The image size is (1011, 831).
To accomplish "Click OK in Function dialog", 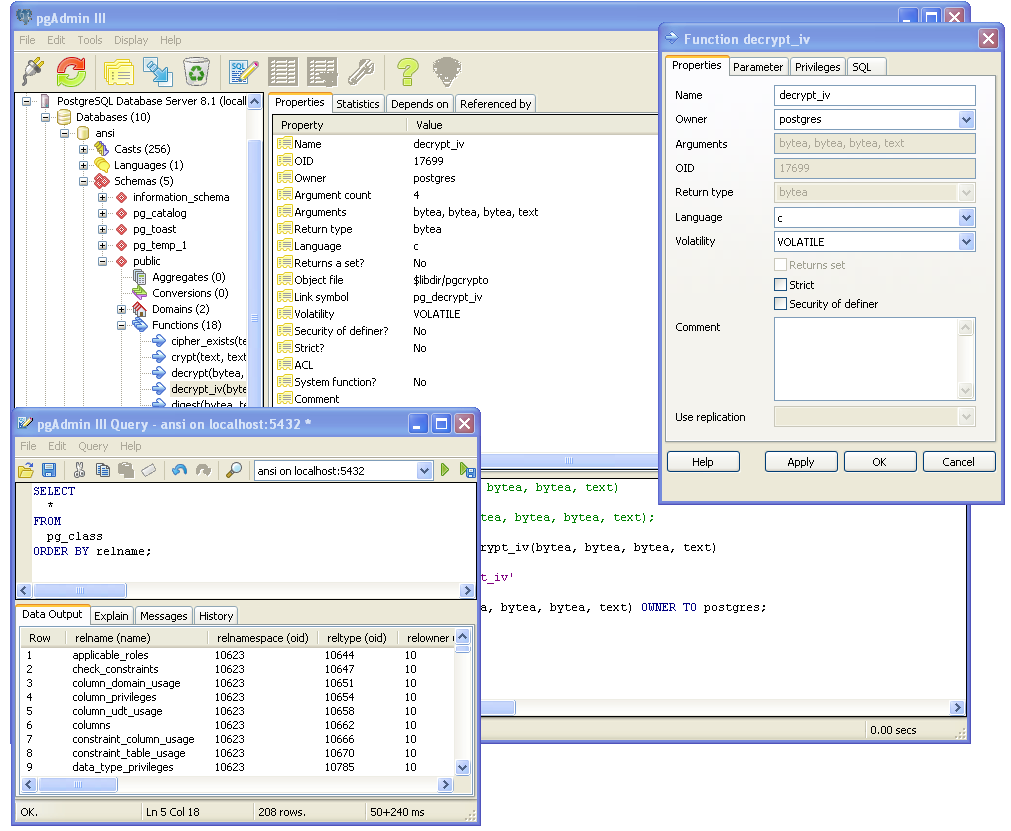I will [x=879, y=462].
